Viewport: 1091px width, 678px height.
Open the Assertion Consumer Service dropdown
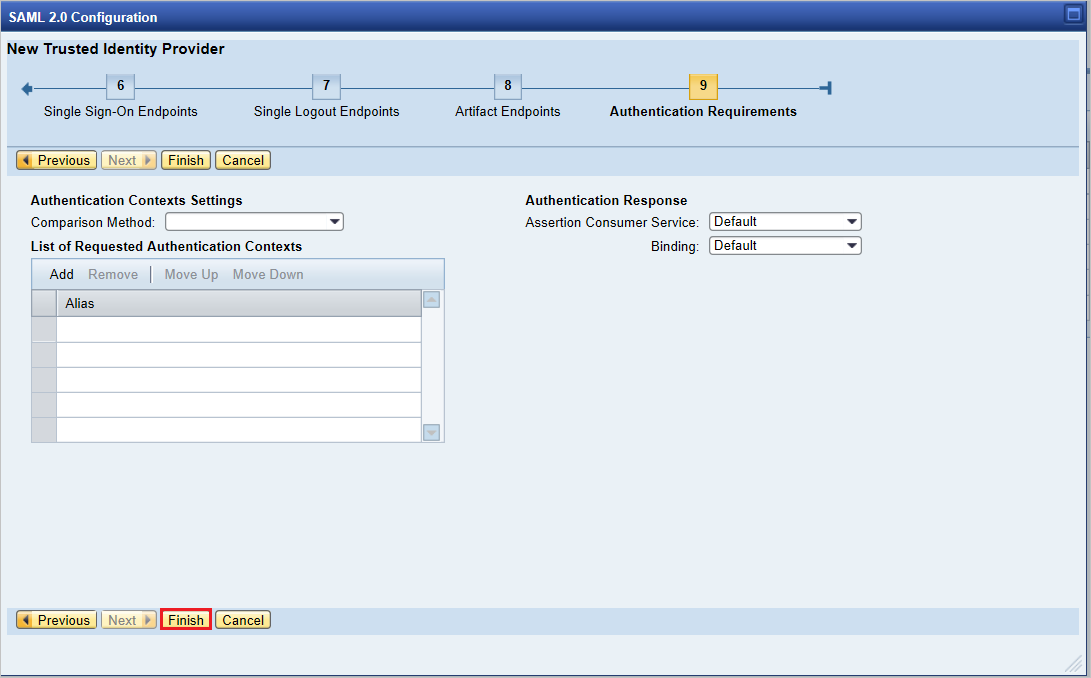pyautogui.click(x=850, y=221)
